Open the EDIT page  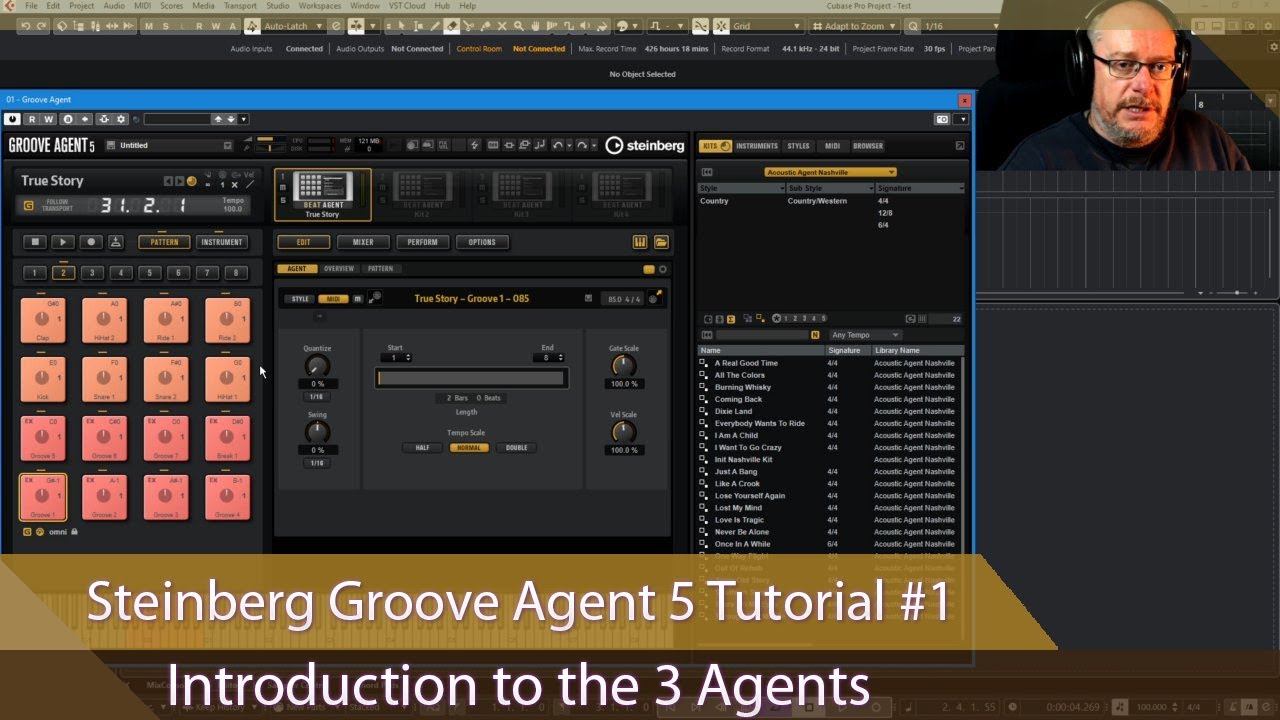click(x=303, y=242)
